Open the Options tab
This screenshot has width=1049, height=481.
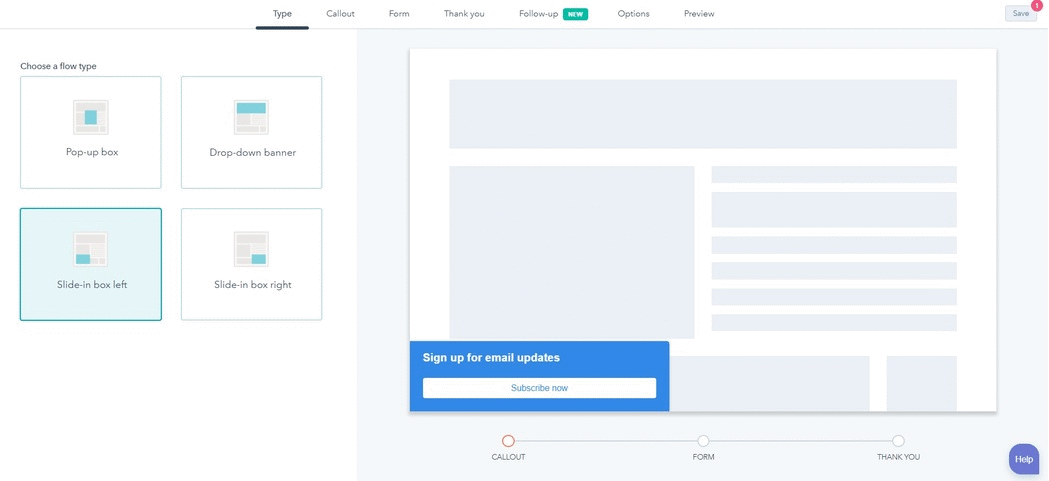point(634,13)
